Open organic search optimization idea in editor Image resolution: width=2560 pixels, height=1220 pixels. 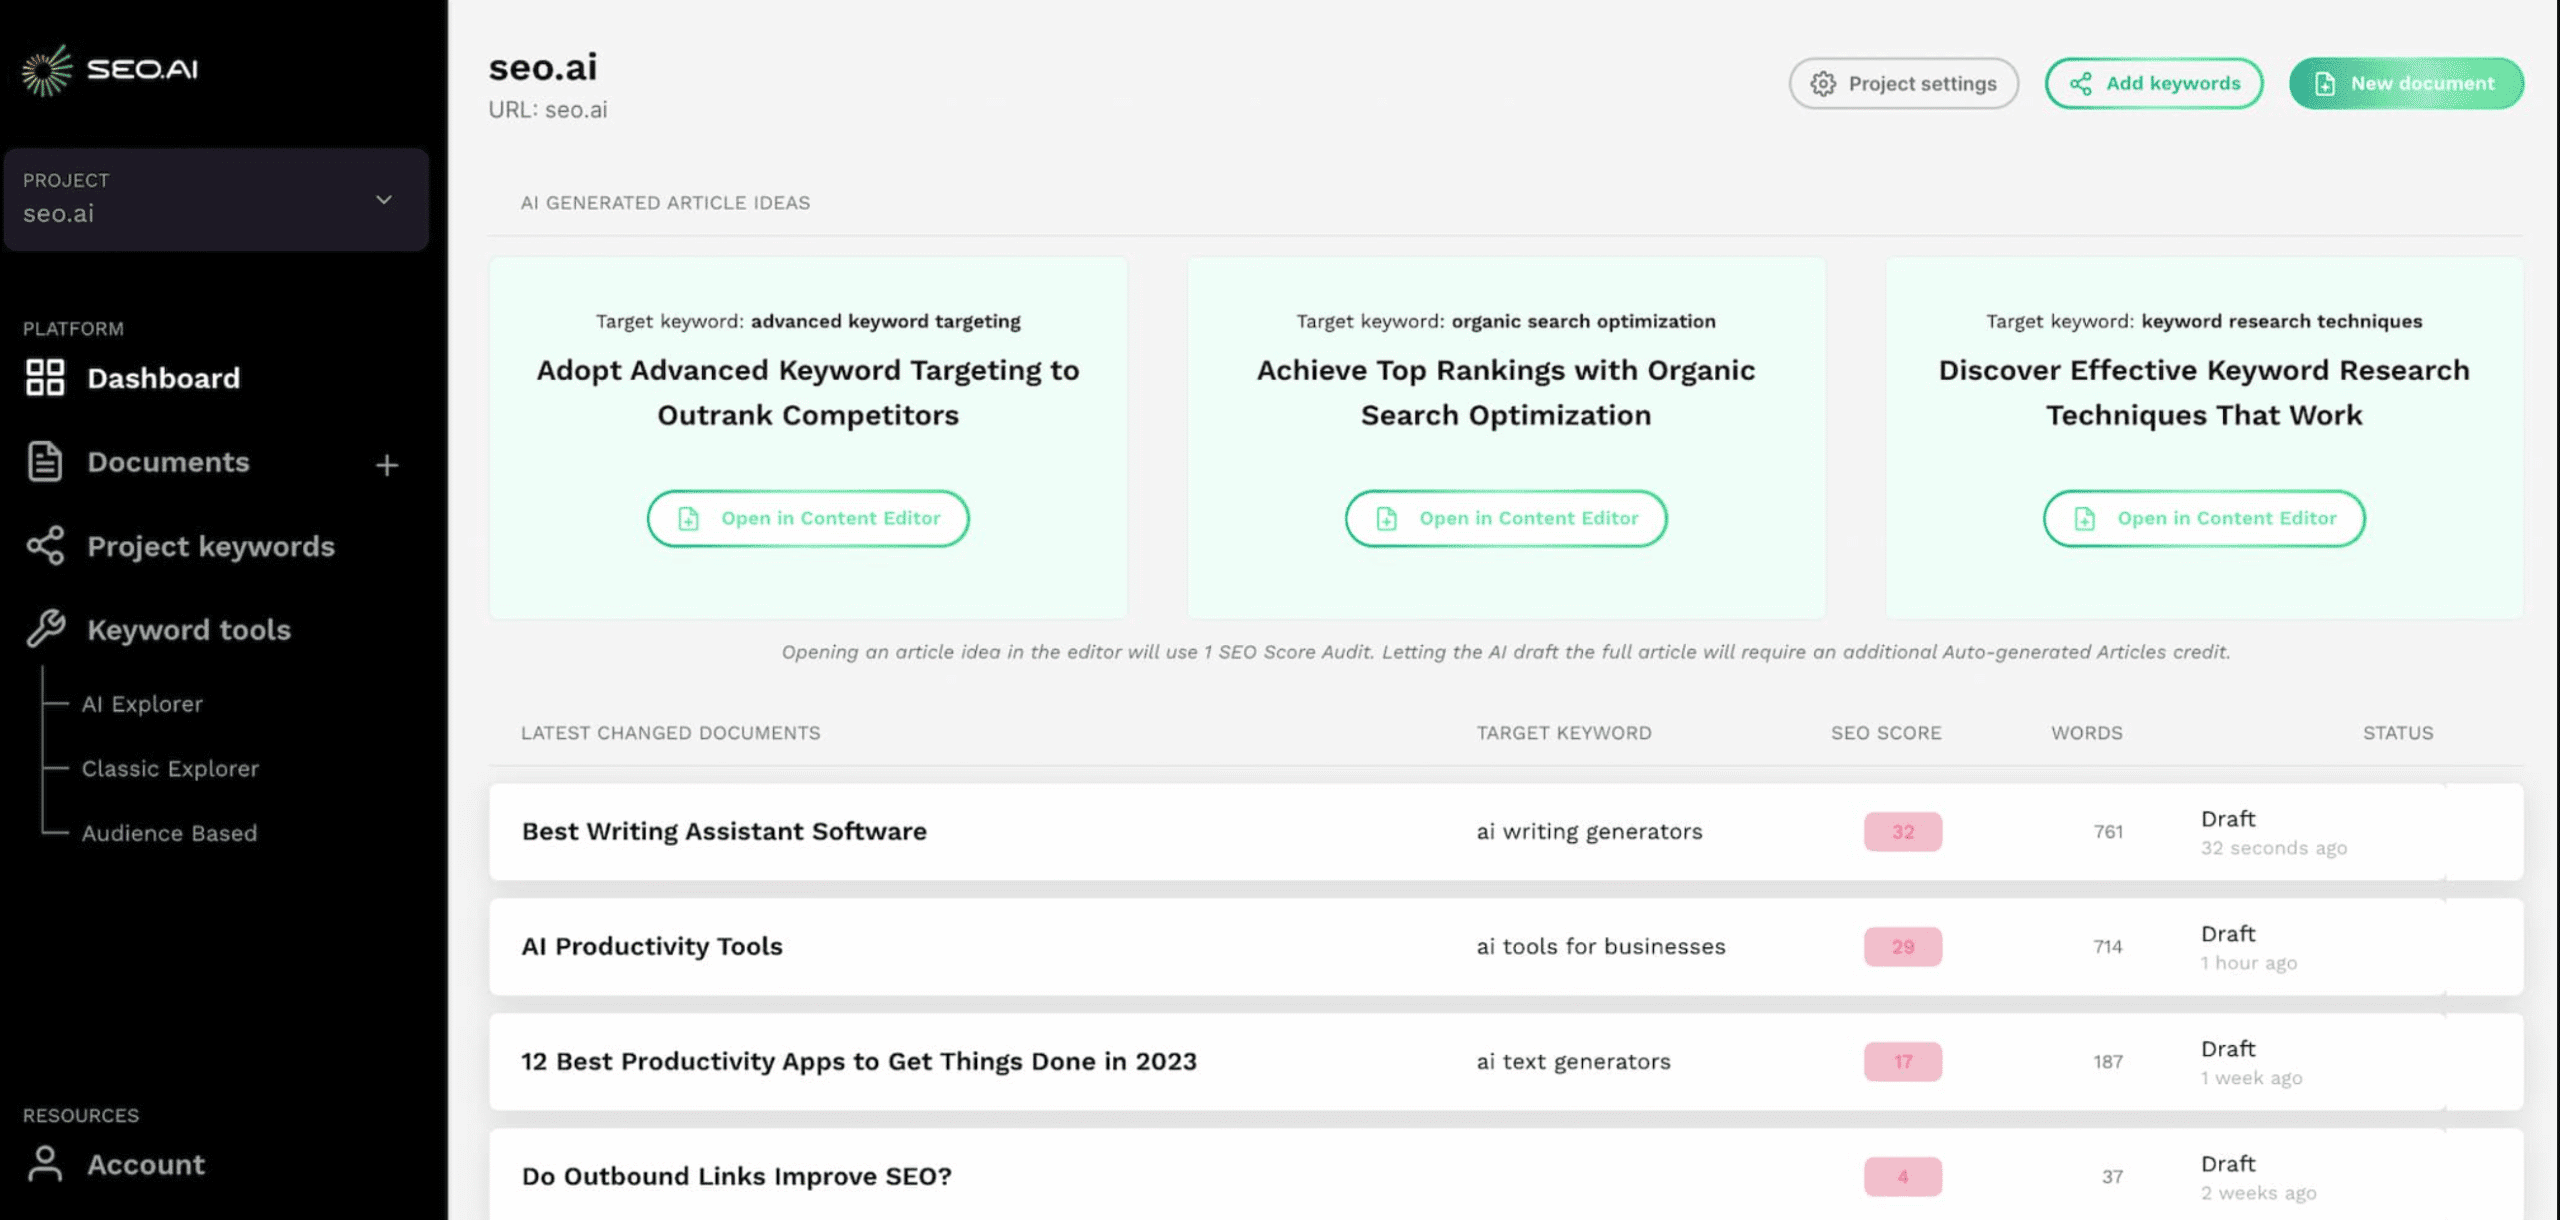tap(1506, 518)
